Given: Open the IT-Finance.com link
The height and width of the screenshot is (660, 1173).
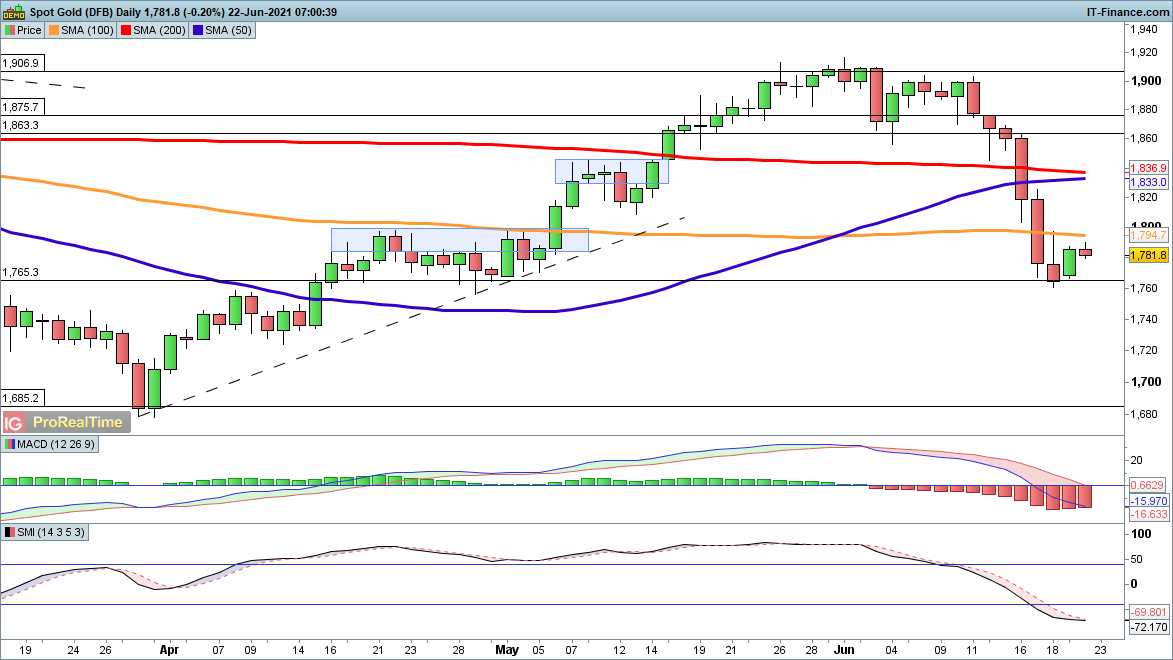Looking at the screenshot, I should (x=1127, y=11).
